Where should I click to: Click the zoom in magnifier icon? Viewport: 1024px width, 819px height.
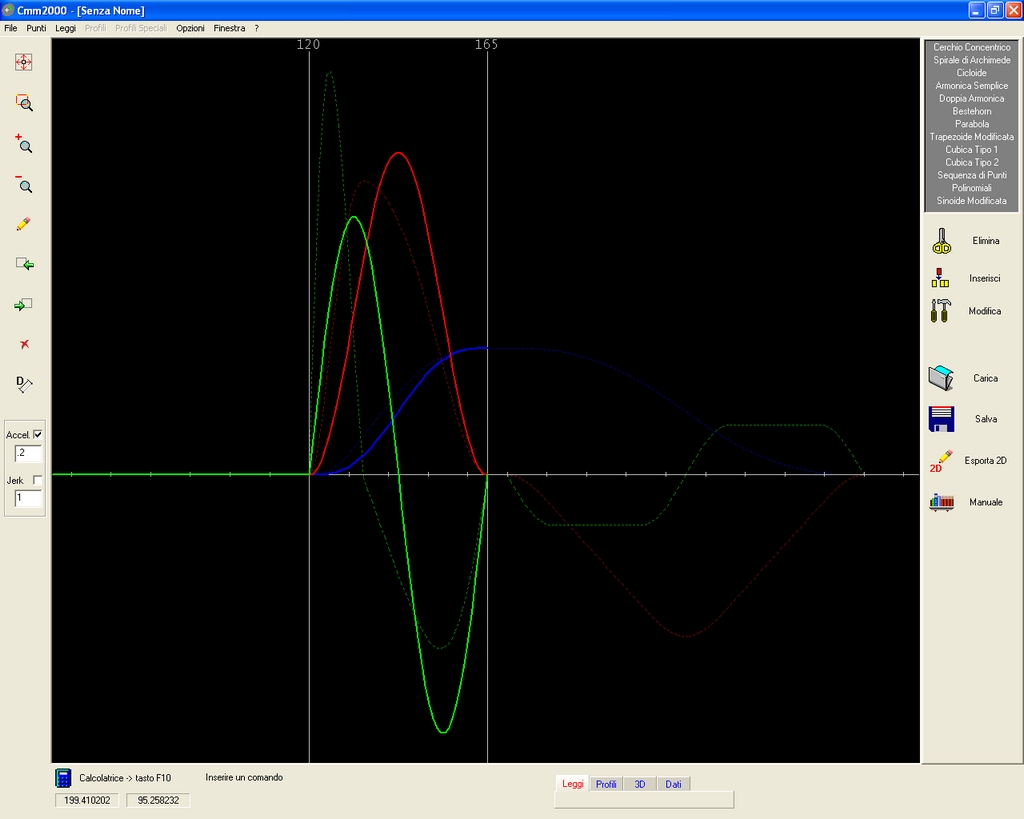[24, 143]
